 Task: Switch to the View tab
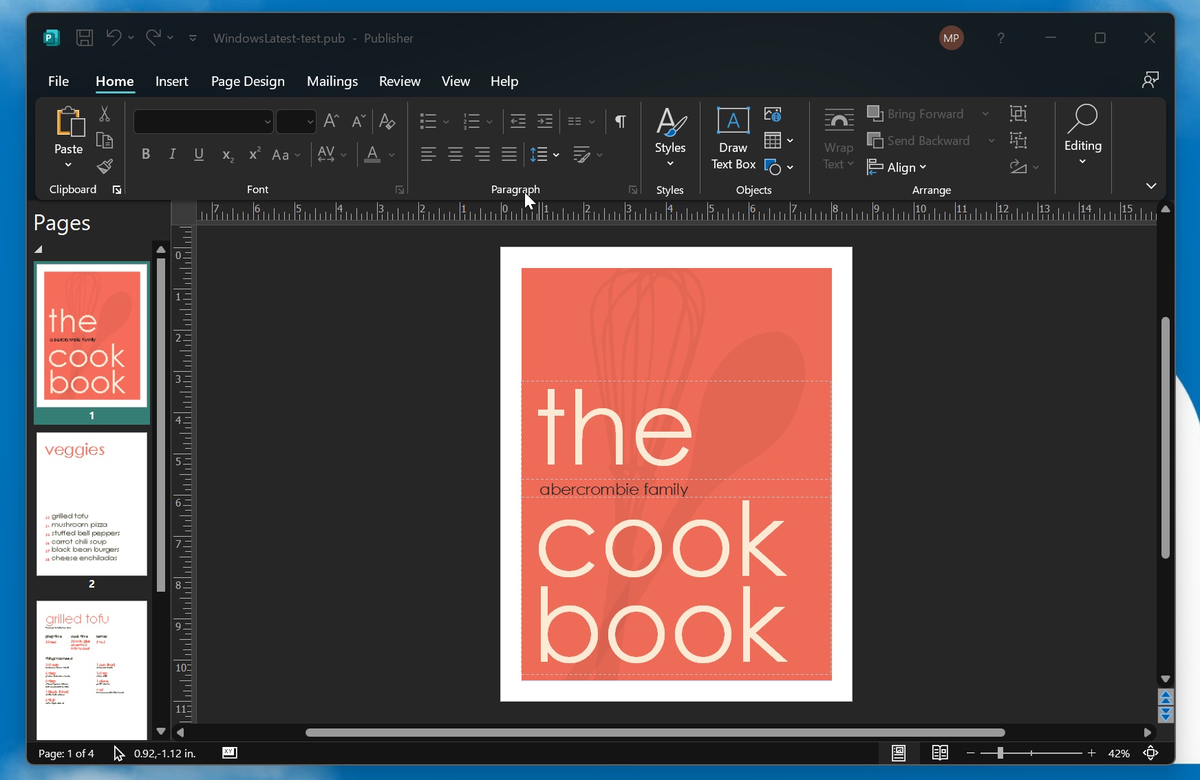[x=456, y=81]
